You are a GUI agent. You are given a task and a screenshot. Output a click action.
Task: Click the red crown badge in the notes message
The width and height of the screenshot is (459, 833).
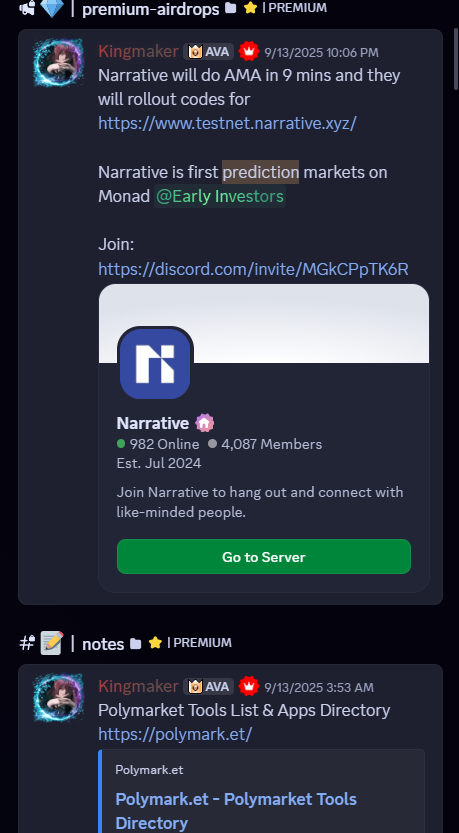pos(249,687)
